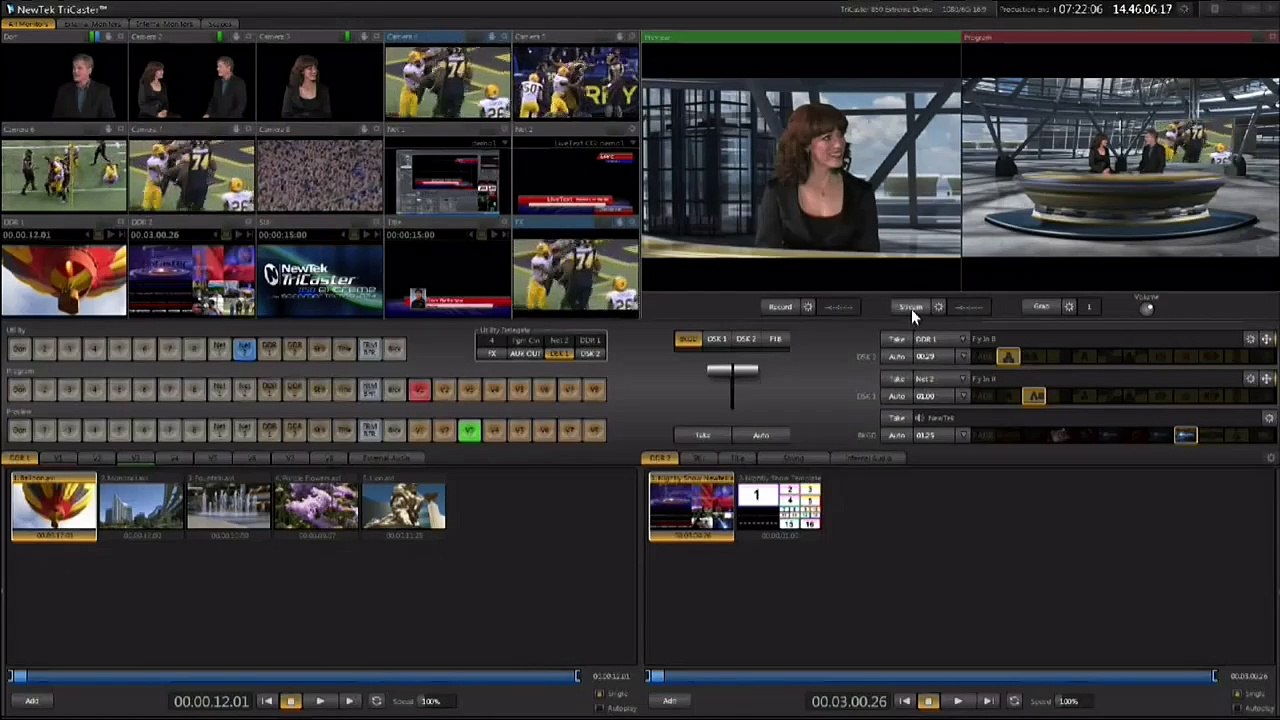
Task: Play DDR 2 clip
Action: click(957, 702)
